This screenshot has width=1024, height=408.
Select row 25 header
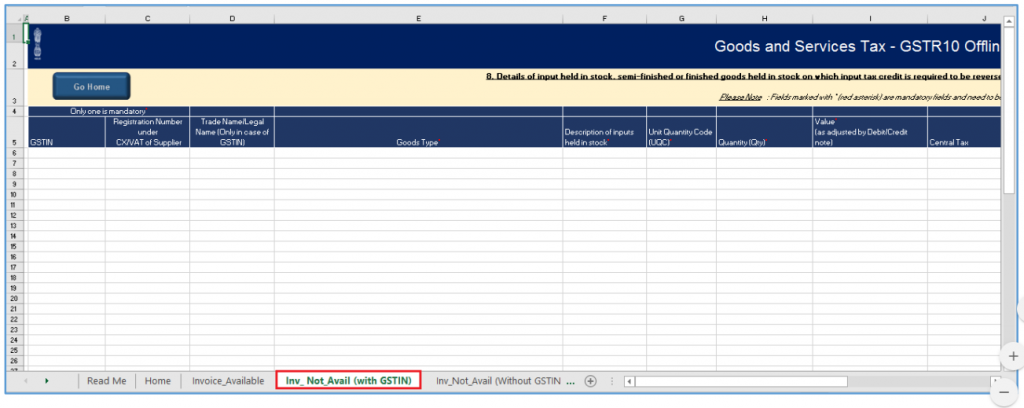pyautogui.click(x=14, y=350)
